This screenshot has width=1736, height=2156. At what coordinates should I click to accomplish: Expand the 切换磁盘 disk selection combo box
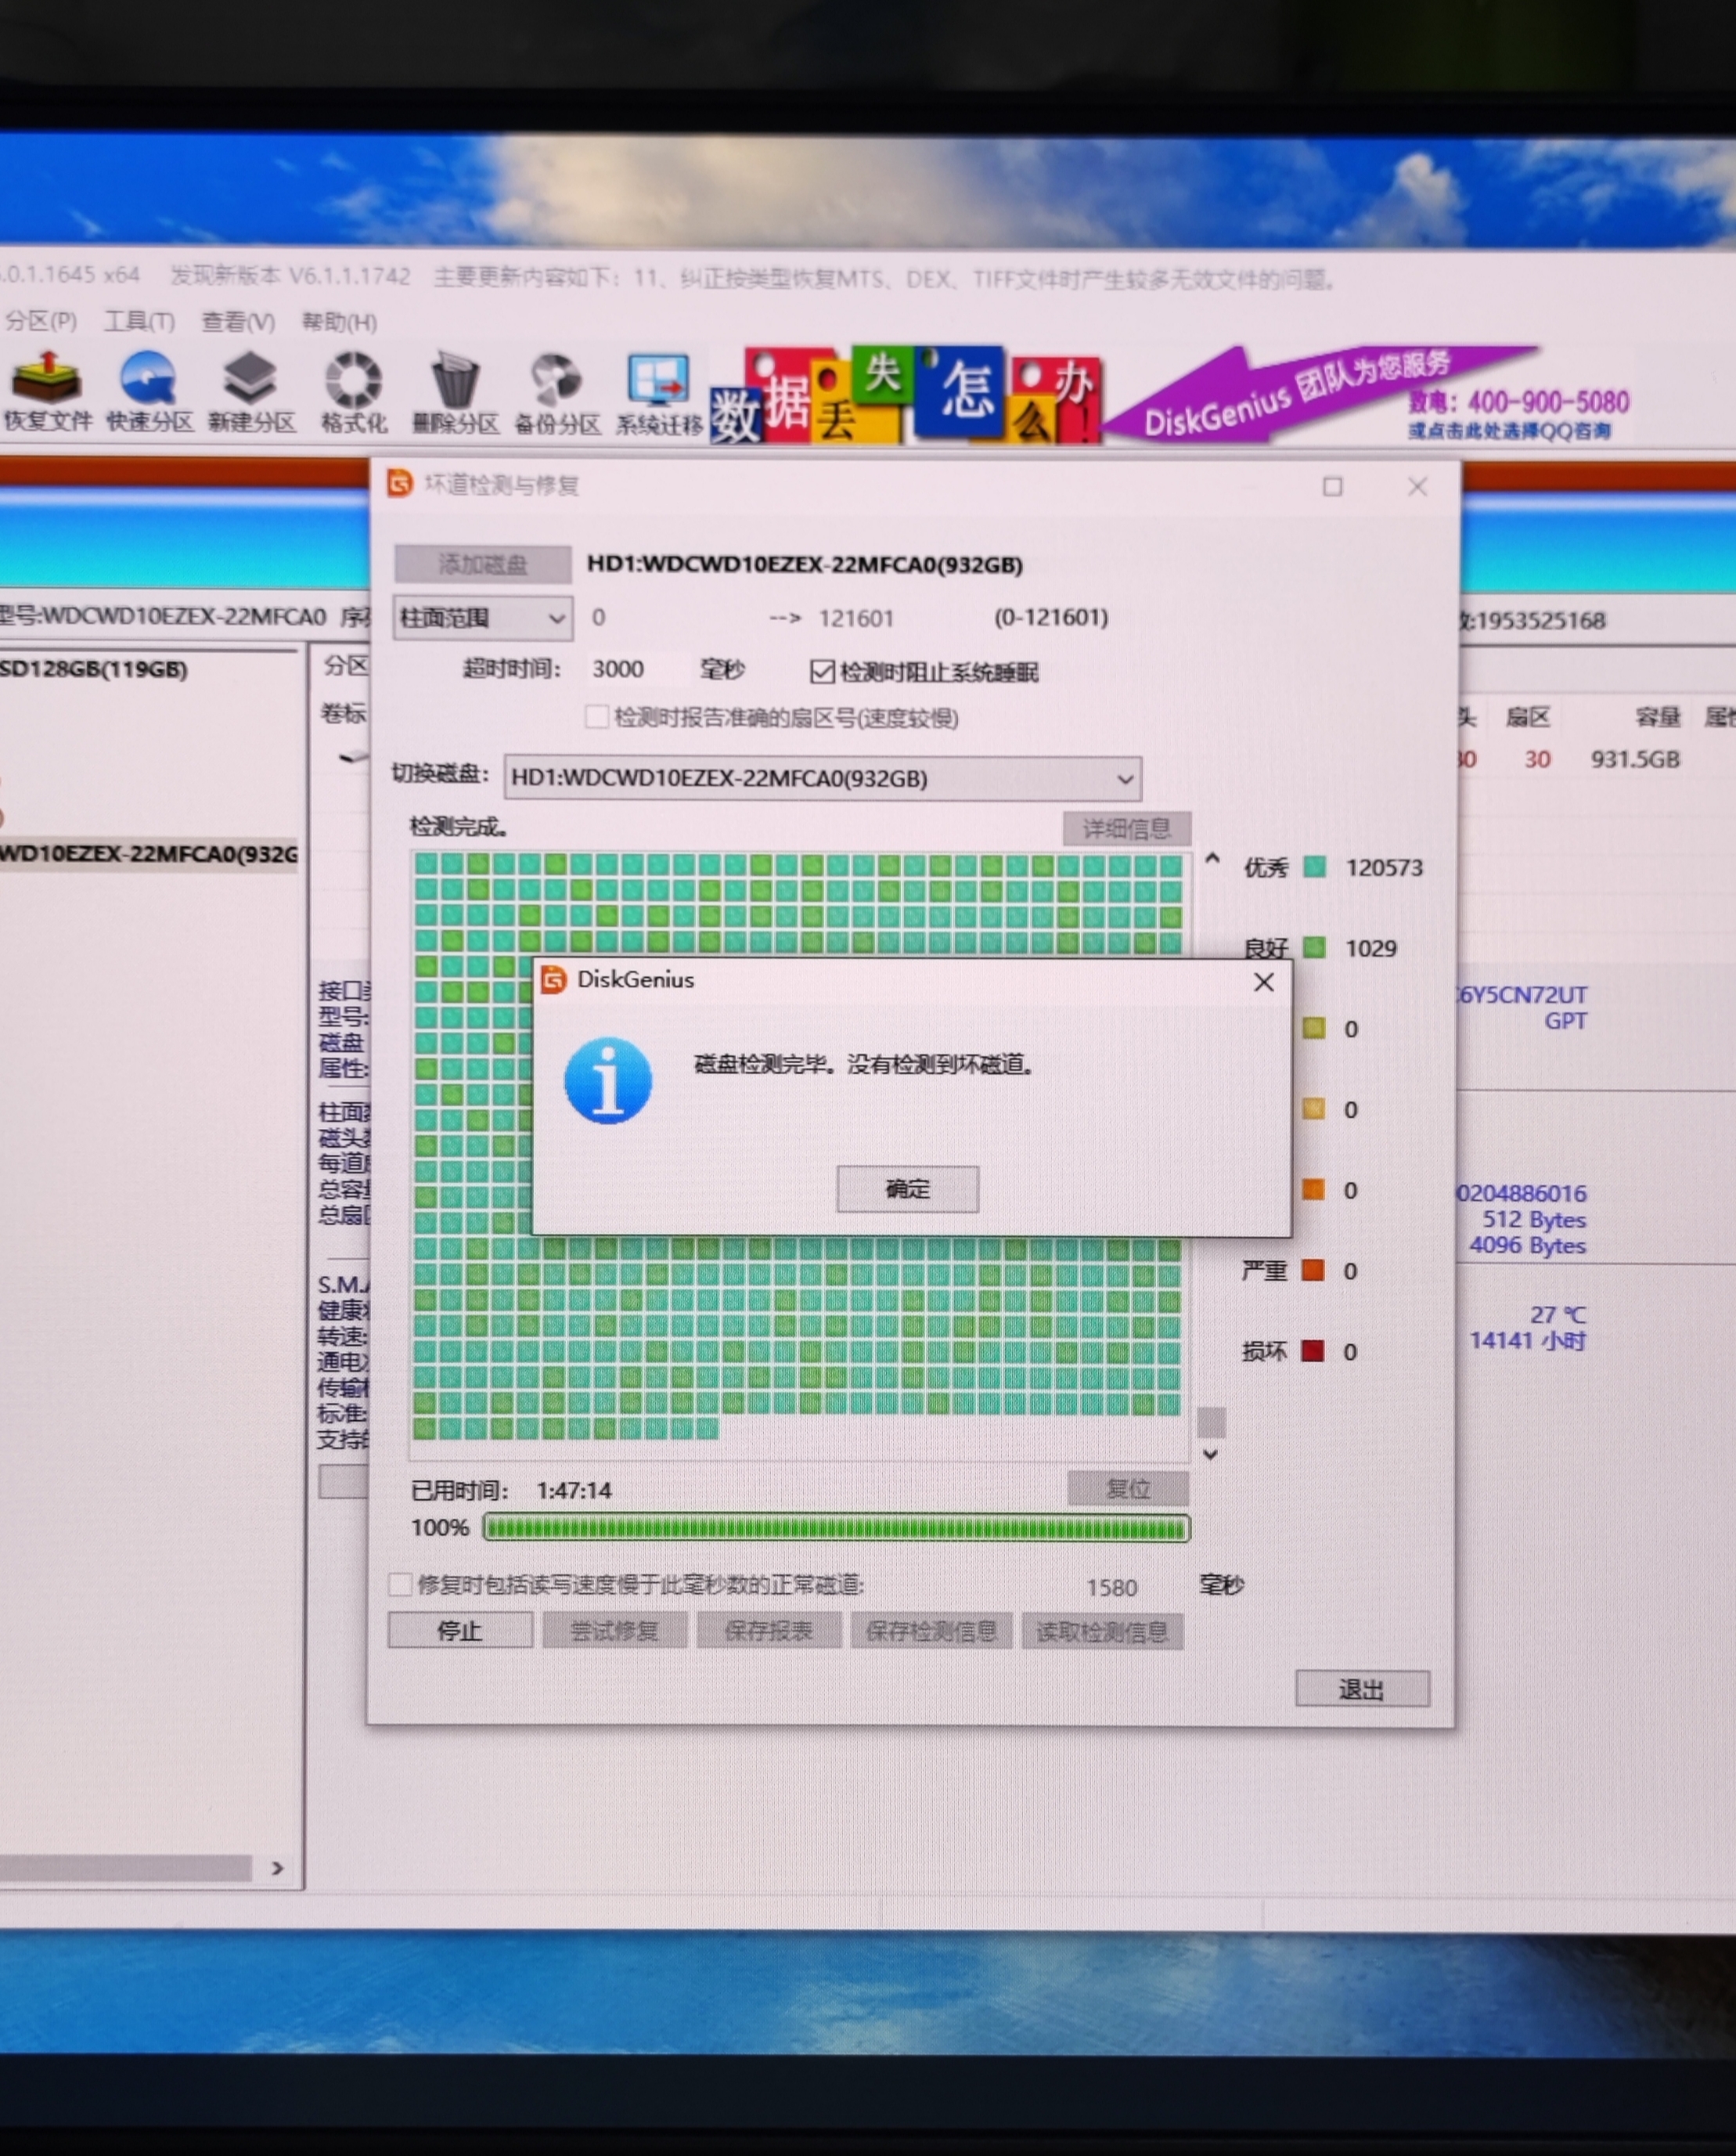coord(822,778)
